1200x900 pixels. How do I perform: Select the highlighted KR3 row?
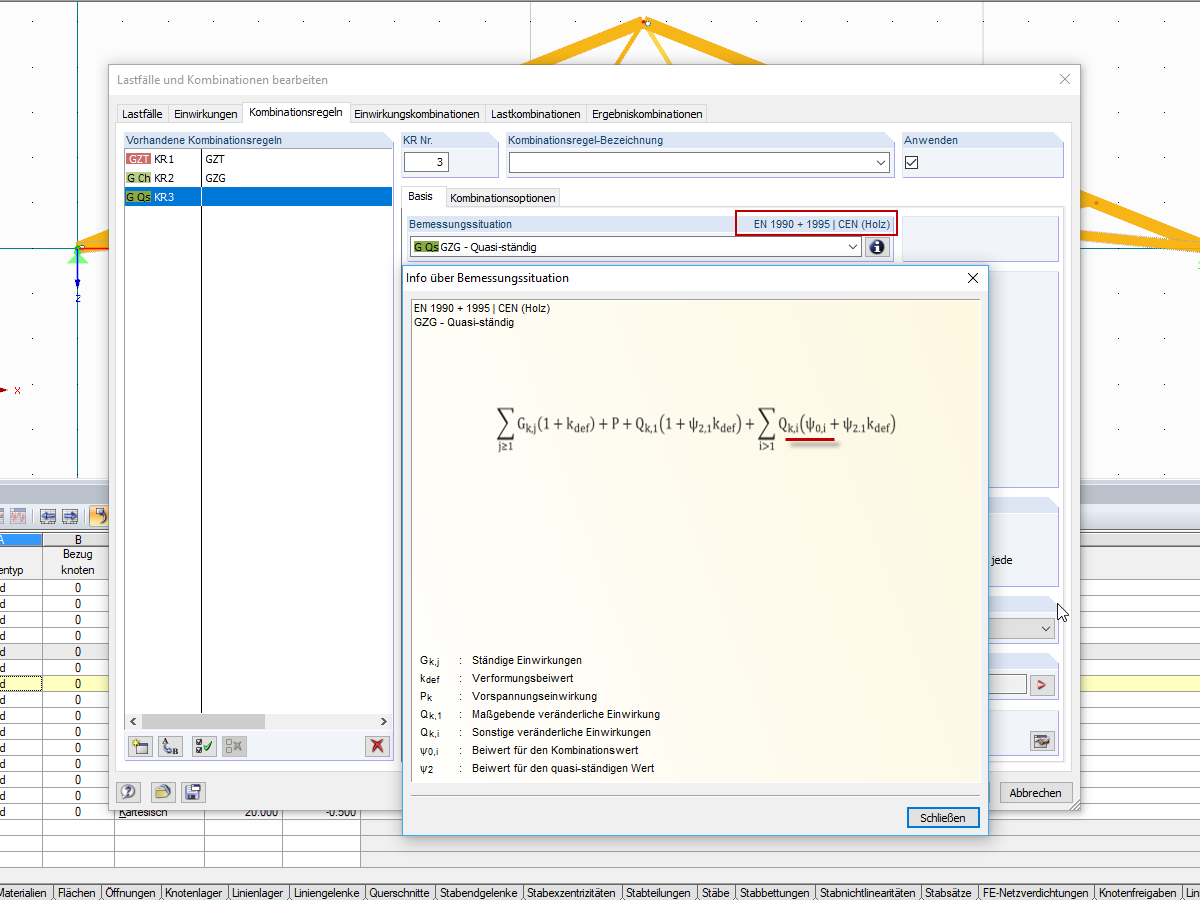(258, 197)
